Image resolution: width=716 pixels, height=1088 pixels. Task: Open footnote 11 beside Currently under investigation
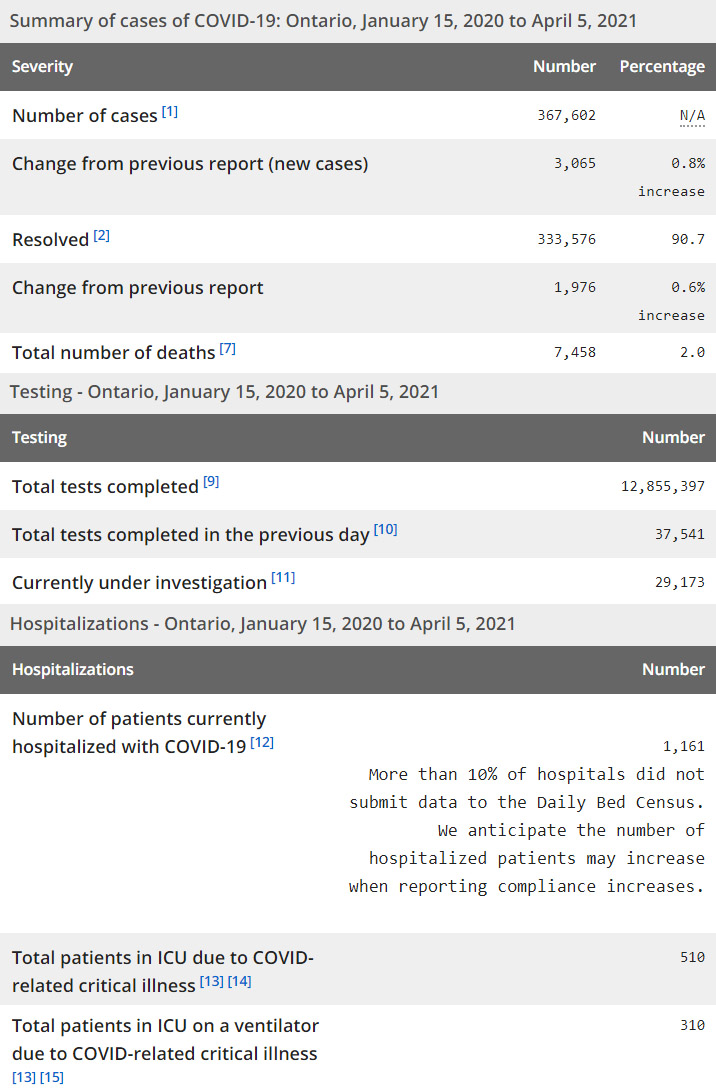[283, 577]
